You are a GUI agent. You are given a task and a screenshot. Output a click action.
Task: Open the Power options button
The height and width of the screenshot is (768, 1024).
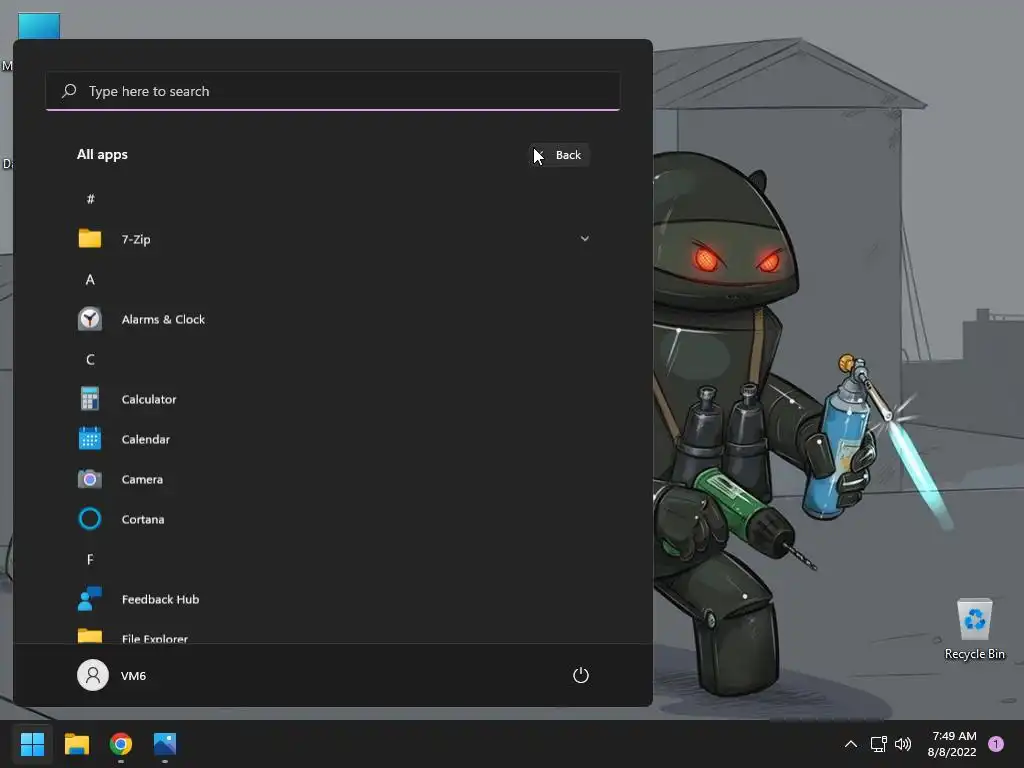click(x=581, y=675)
